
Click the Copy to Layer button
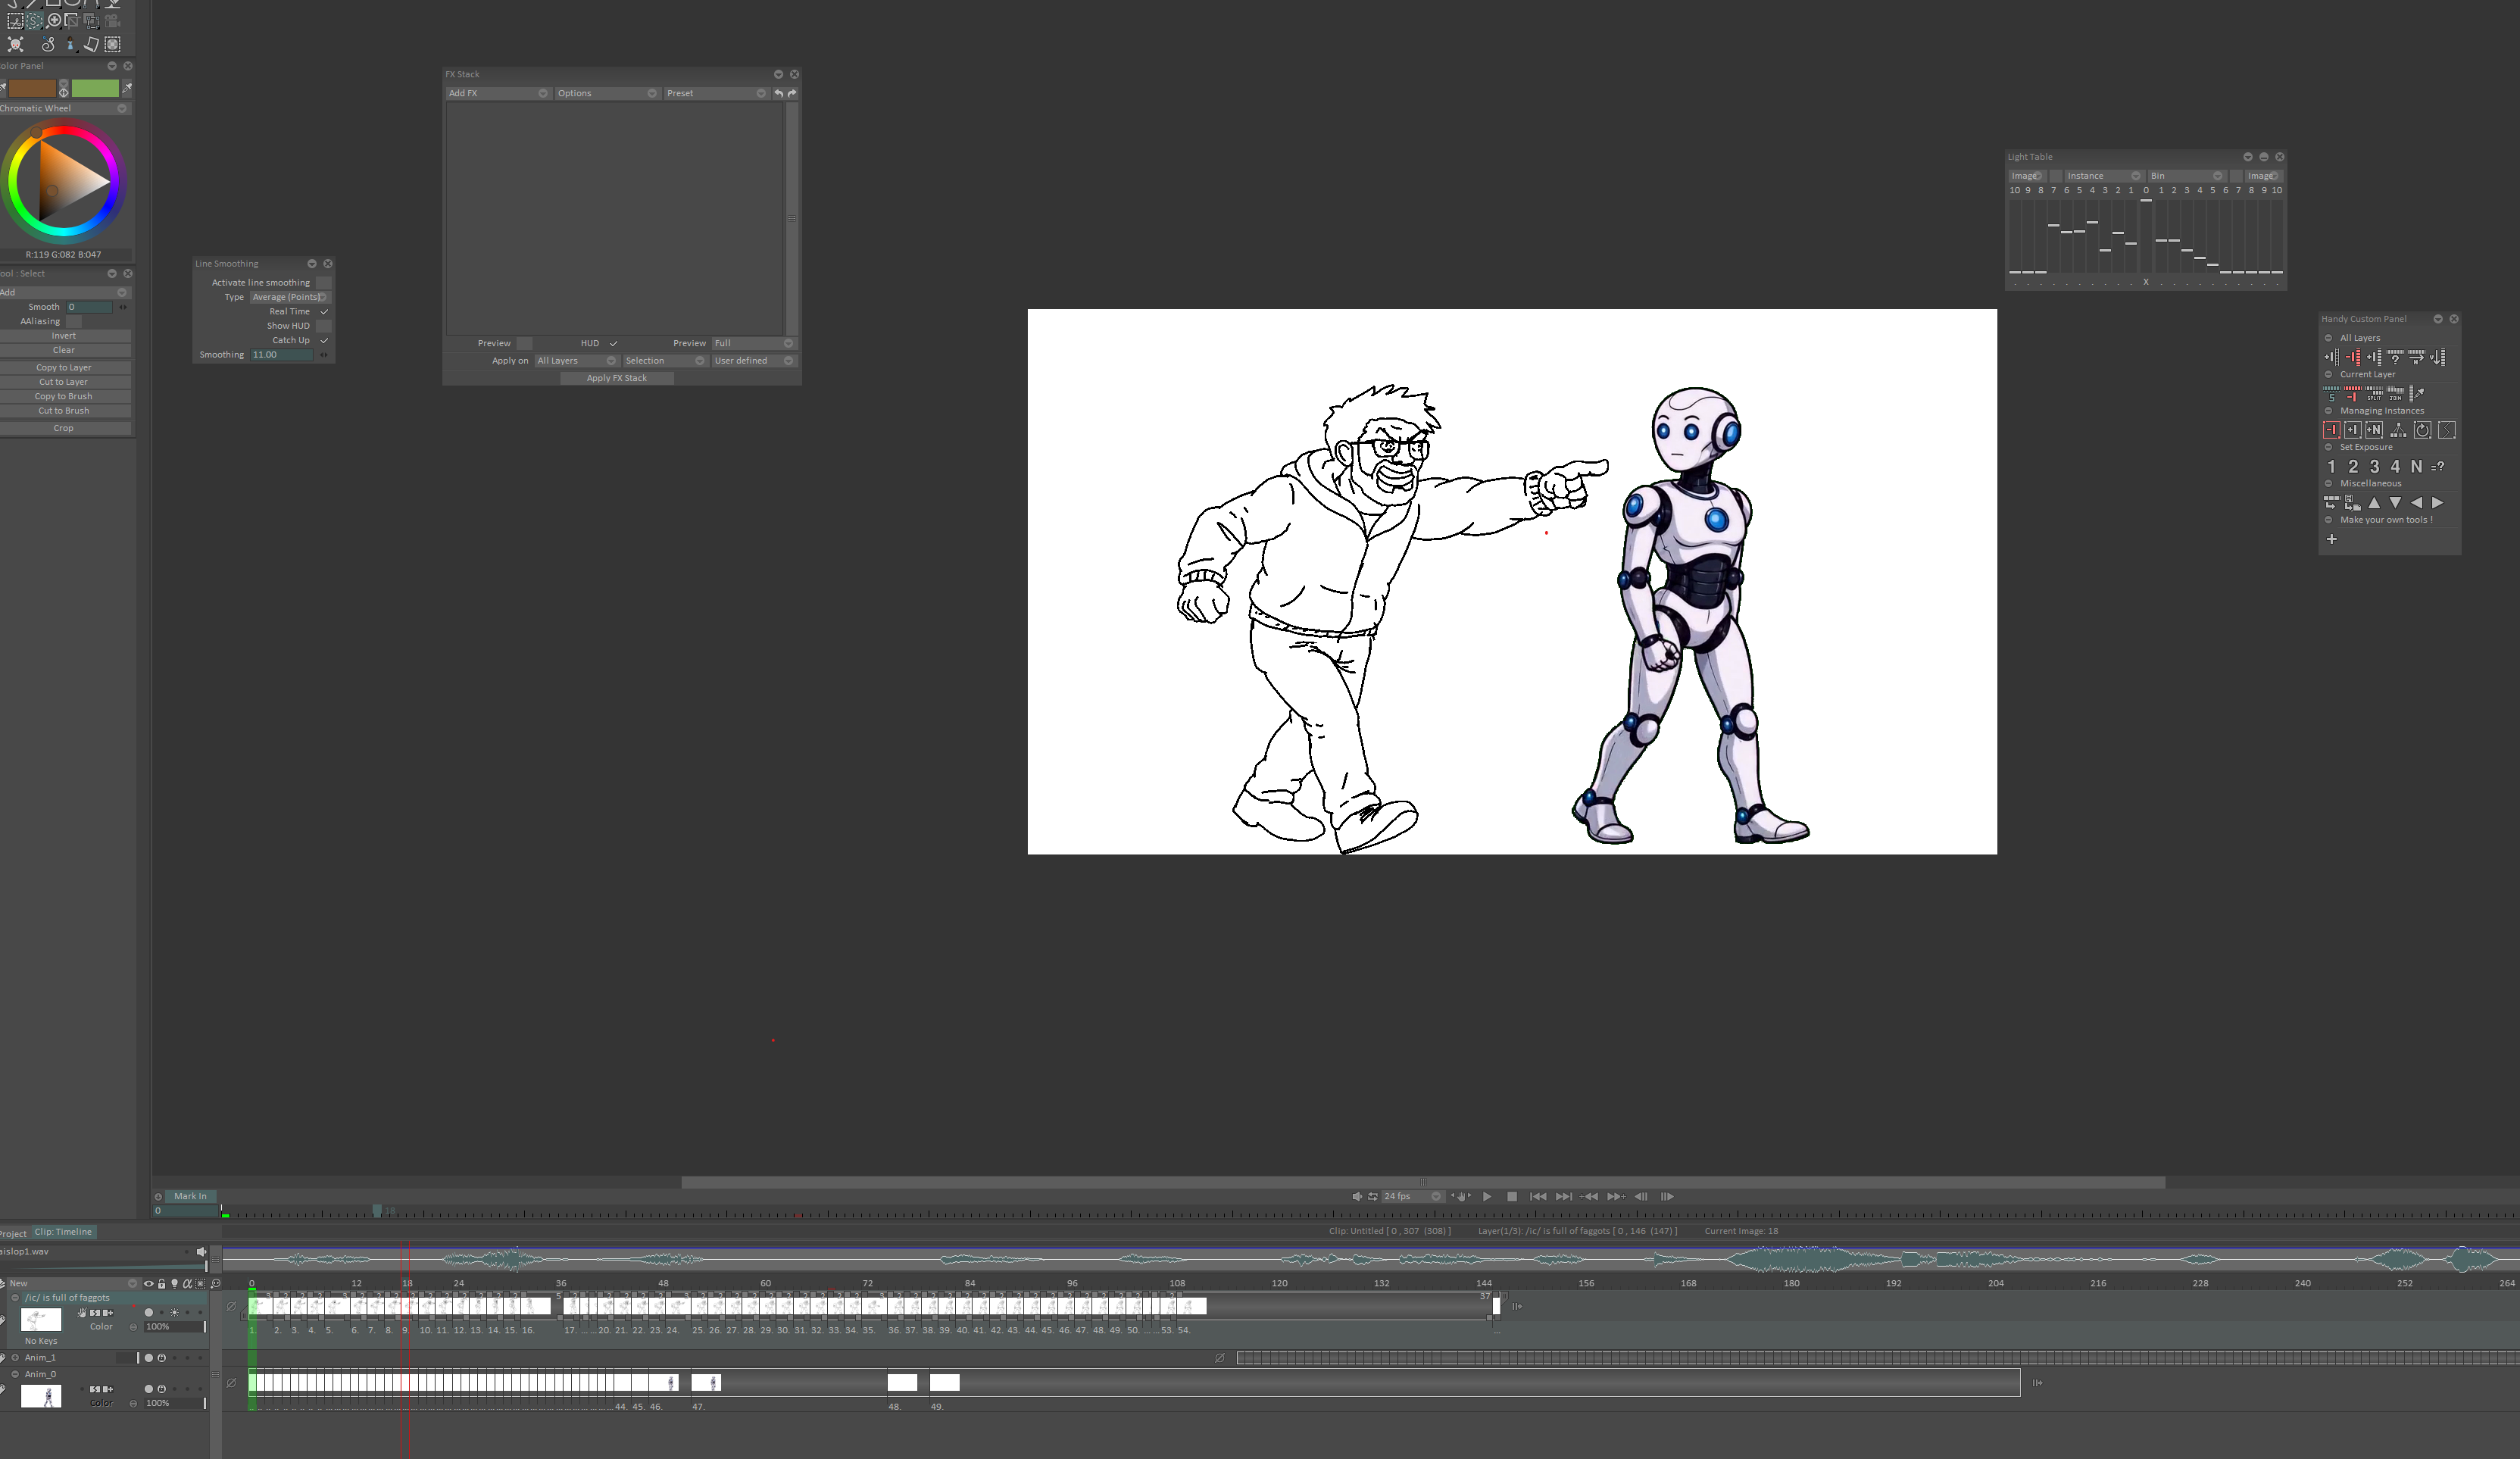click(64, 368)
